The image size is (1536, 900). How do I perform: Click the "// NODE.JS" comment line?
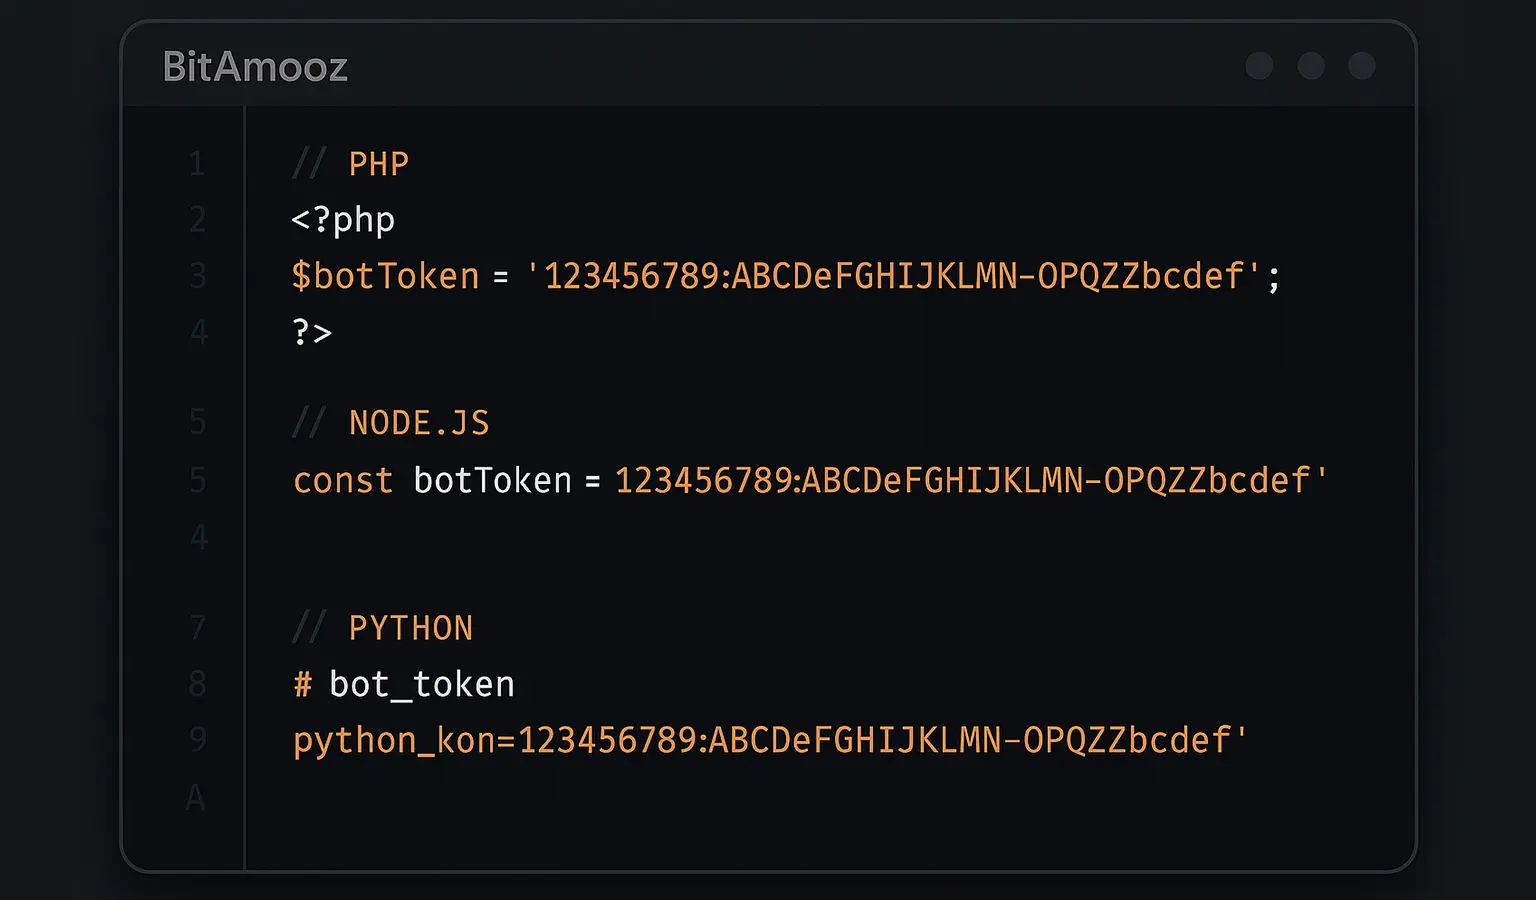(391, 423)
